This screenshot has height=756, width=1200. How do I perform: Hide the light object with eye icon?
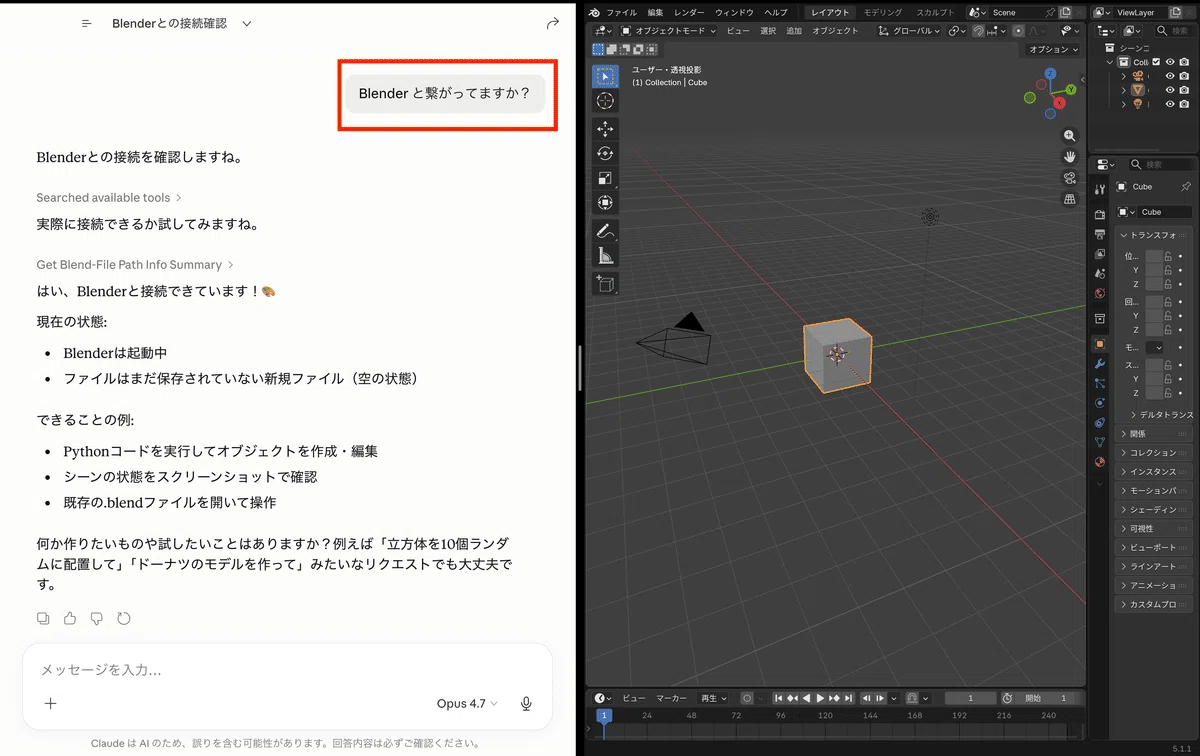pos(1170,104)
